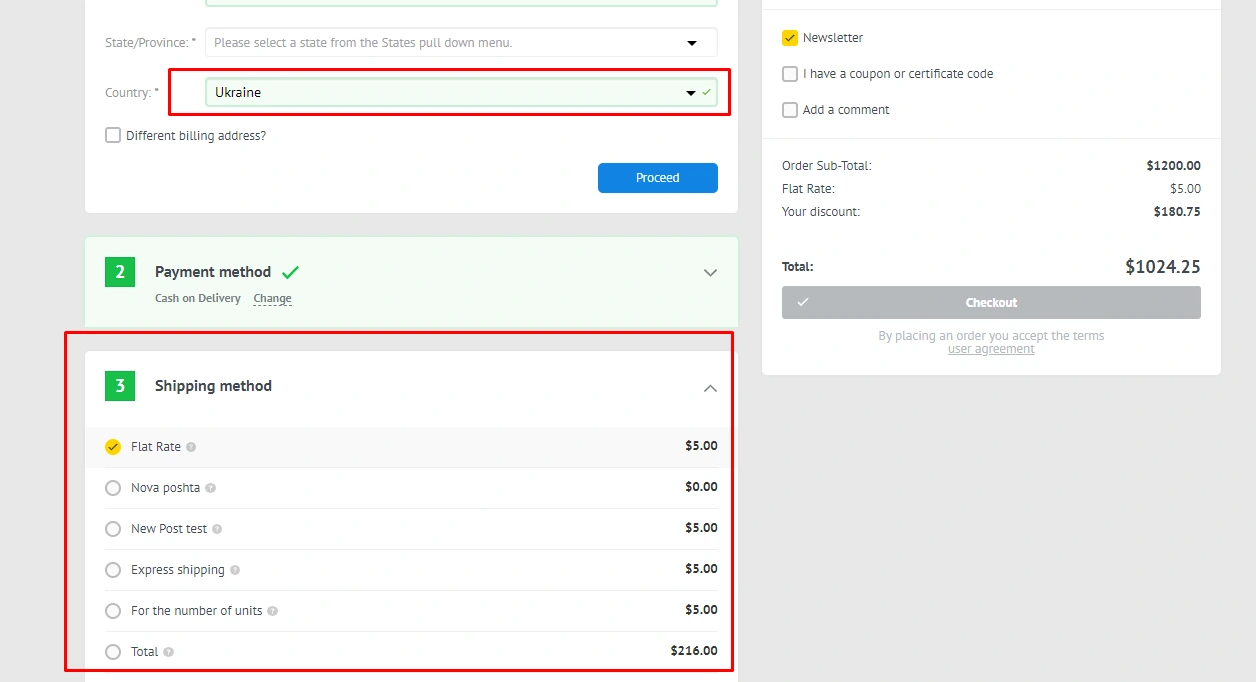Image resolution: width=1256 pixels, height=682 pixels.
Task: Click green step 3 number badge
Action: pyautogui.click(x=120, y=386)
